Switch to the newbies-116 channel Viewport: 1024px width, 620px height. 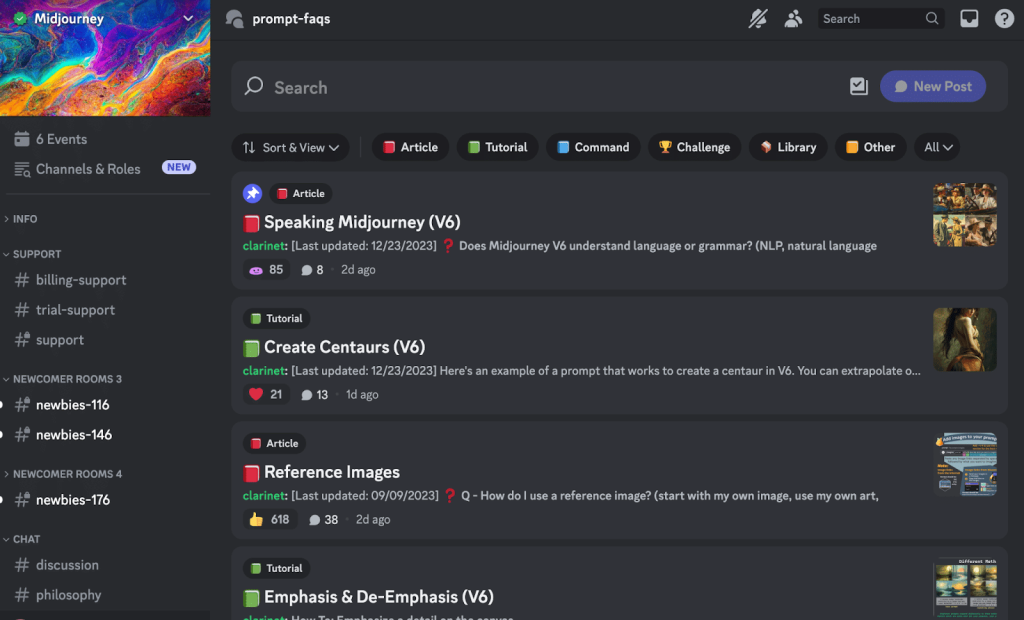click(72, 405)
